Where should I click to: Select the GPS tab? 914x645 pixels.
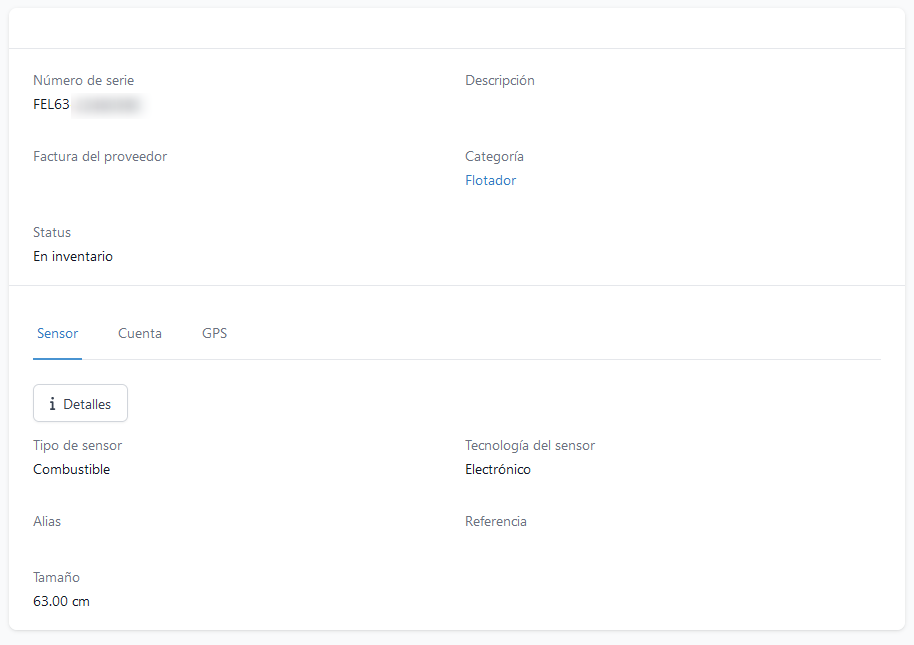pyautogui.click(x=214, y=333)
